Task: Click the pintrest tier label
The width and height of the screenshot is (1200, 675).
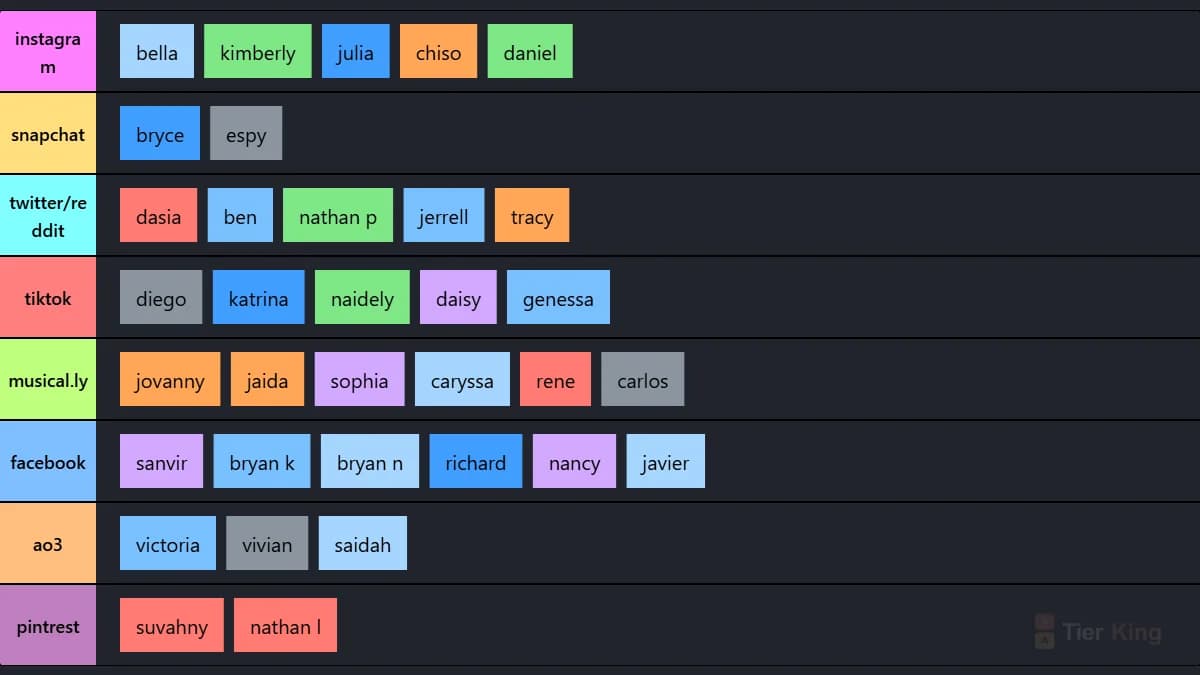Action: tap(48, 626)
